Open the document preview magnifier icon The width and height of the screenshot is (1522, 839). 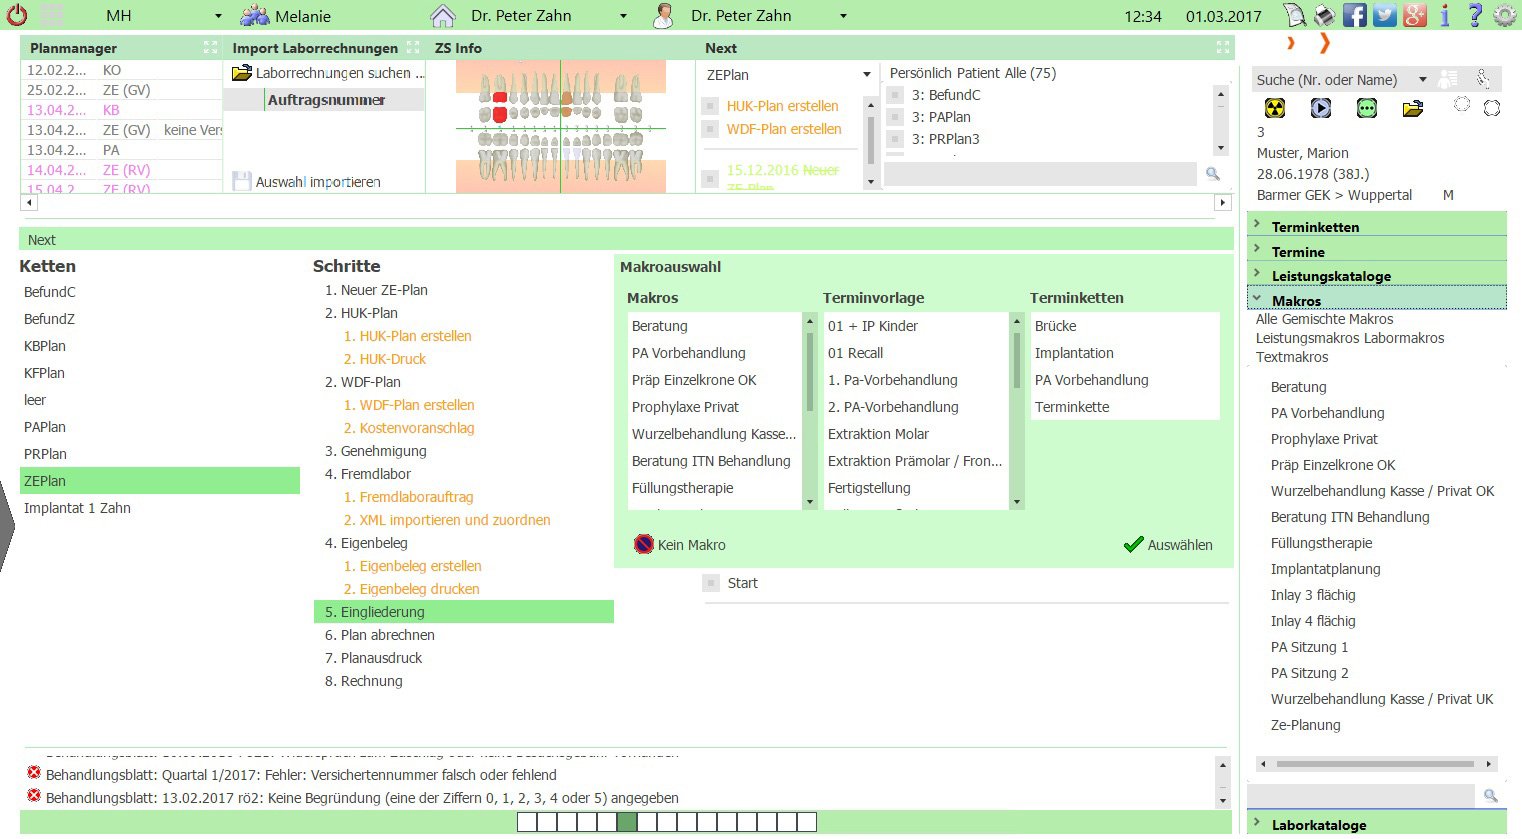tap(1294, 15)
